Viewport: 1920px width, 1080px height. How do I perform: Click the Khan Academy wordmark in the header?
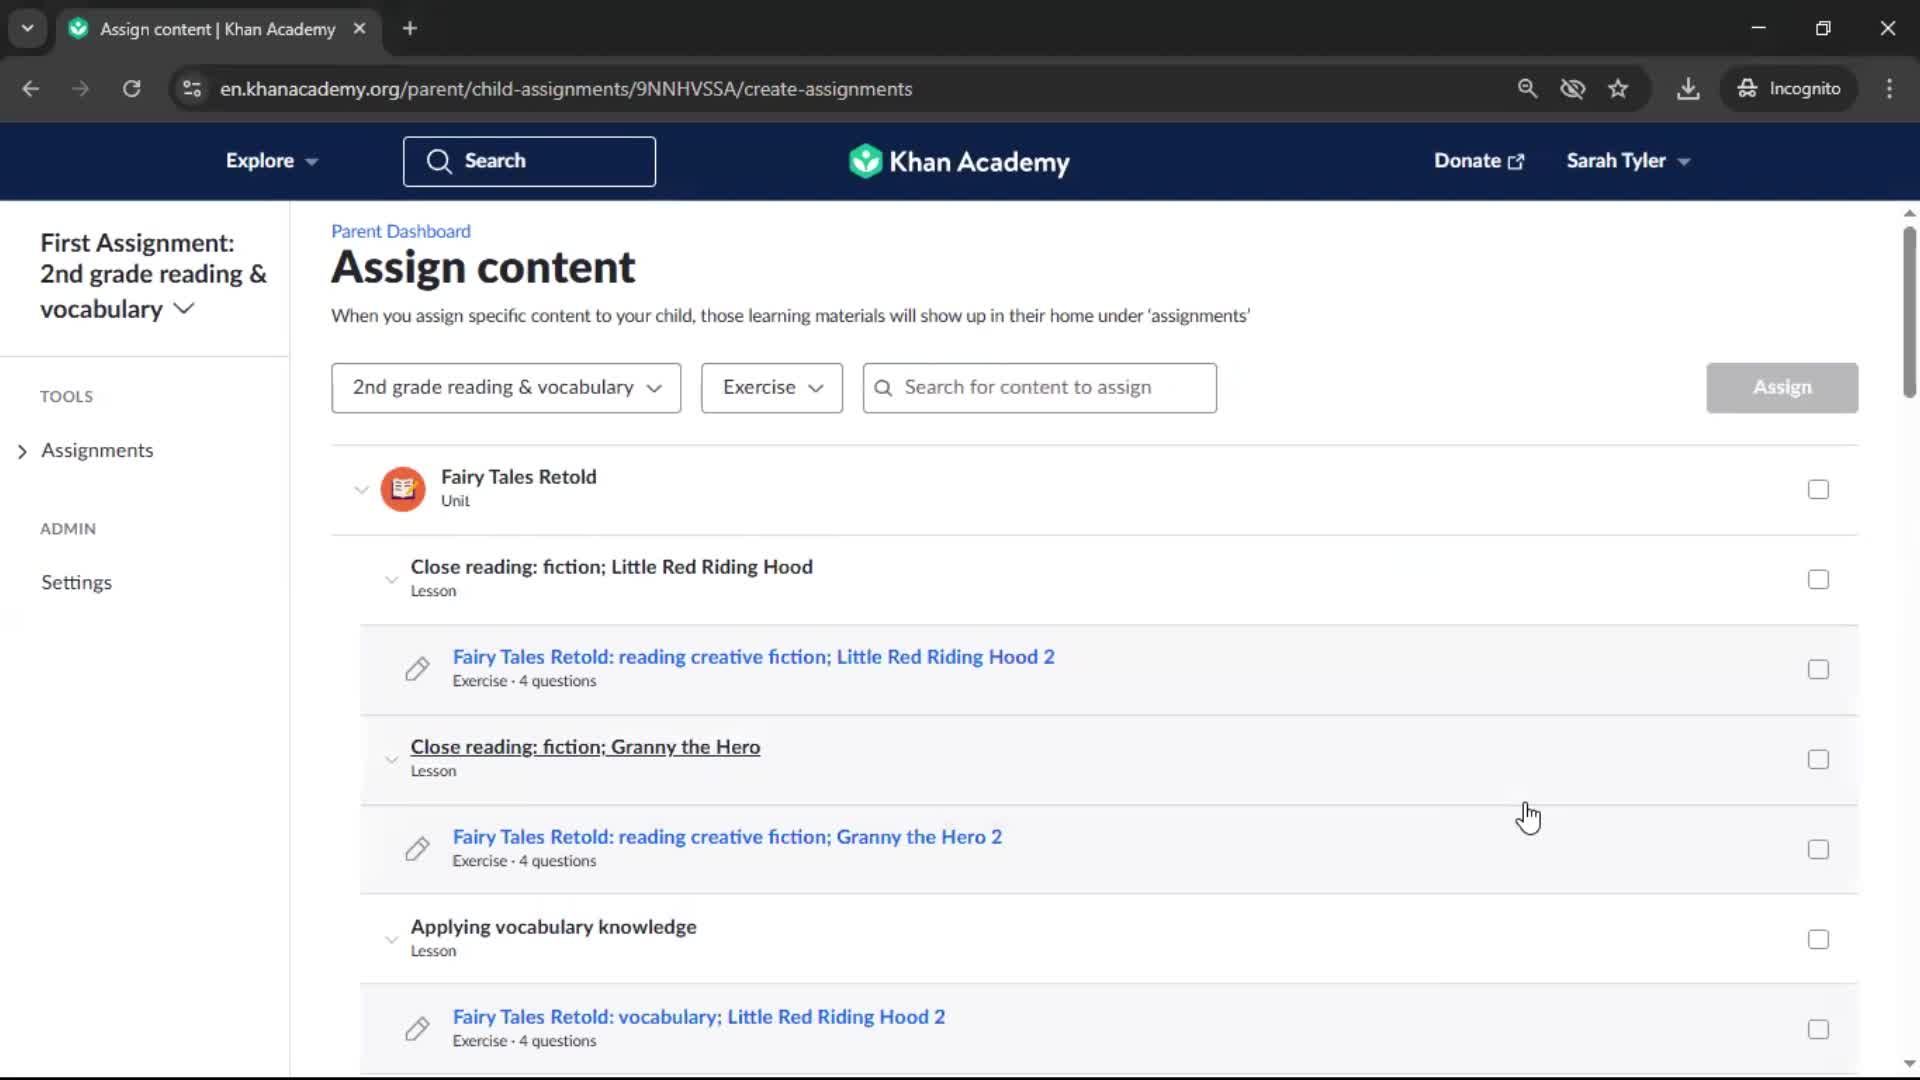point(979,162)
